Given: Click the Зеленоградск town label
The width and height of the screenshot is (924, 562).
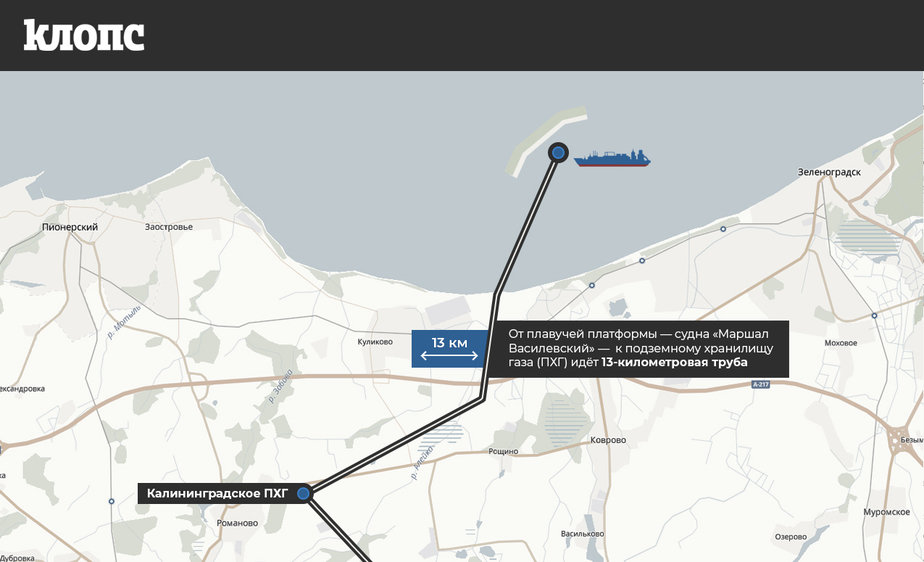Looking at the screenshot, I should 829,172.
